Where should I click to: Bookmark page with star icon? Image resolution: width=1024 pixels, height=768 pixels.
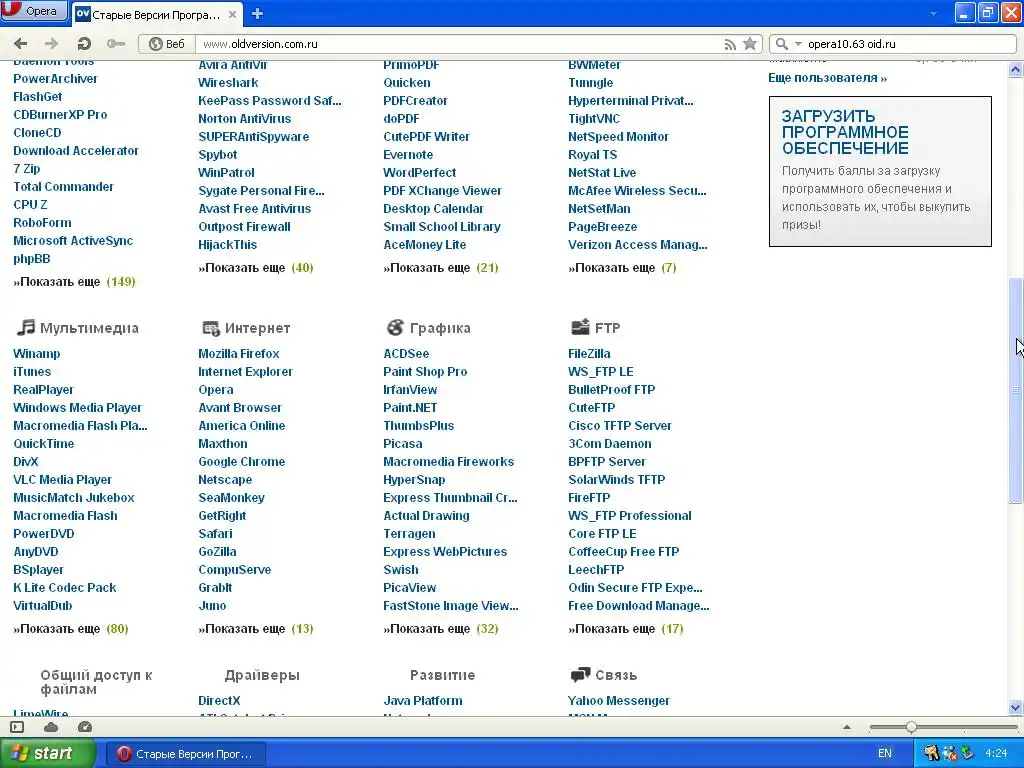click(750, 44)
